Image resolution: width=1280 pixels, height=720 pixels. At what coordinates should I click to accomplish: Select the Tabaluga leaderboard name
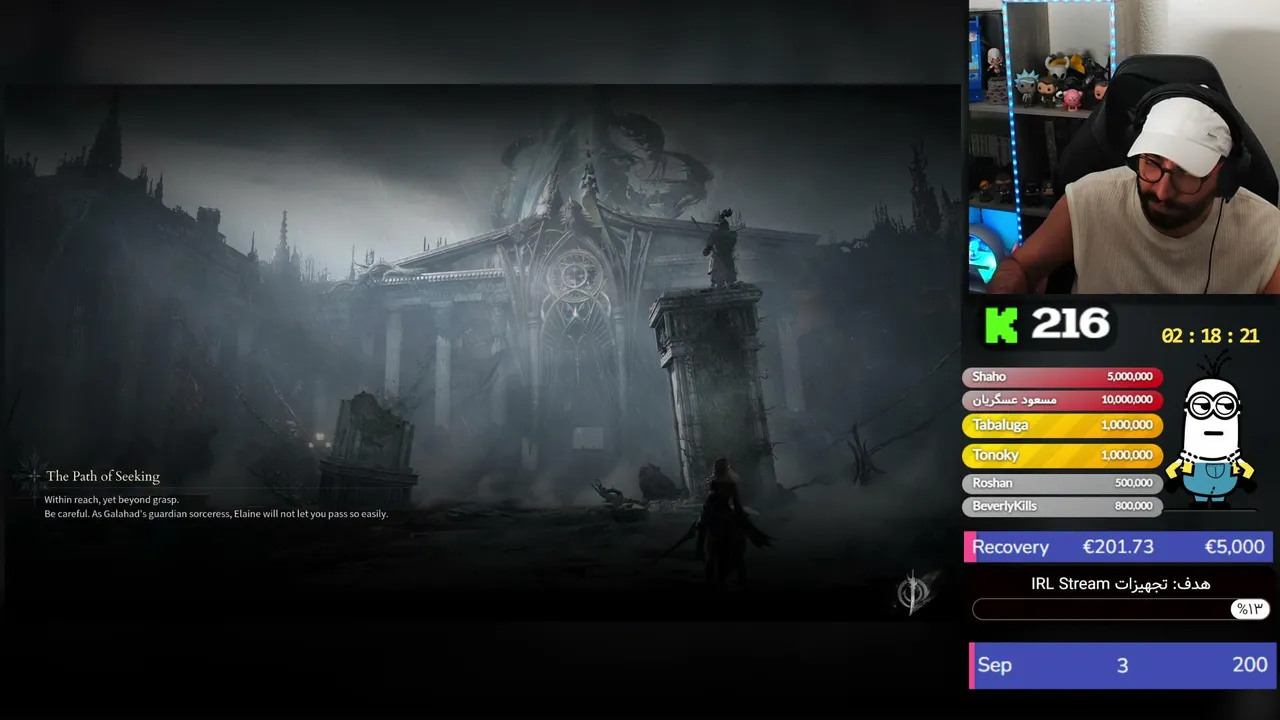[1000, 425]
